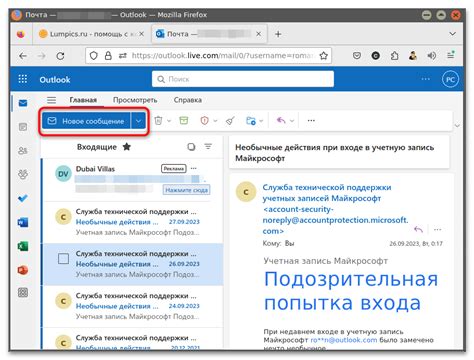Viewport: 474px width, 360px height.
Task: Open the delete options dropdown arrow
Action: [169, 121]
